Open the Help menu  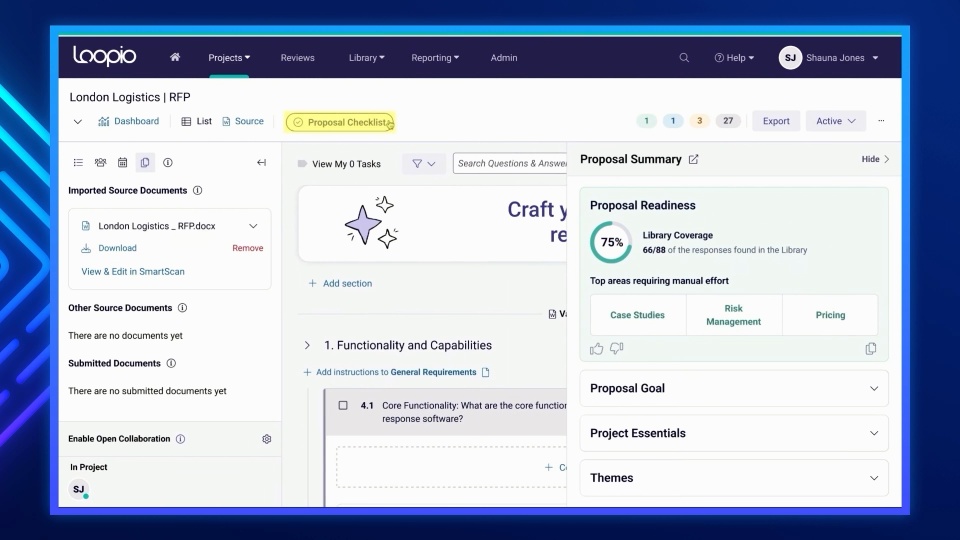click(x=734, y=58)
